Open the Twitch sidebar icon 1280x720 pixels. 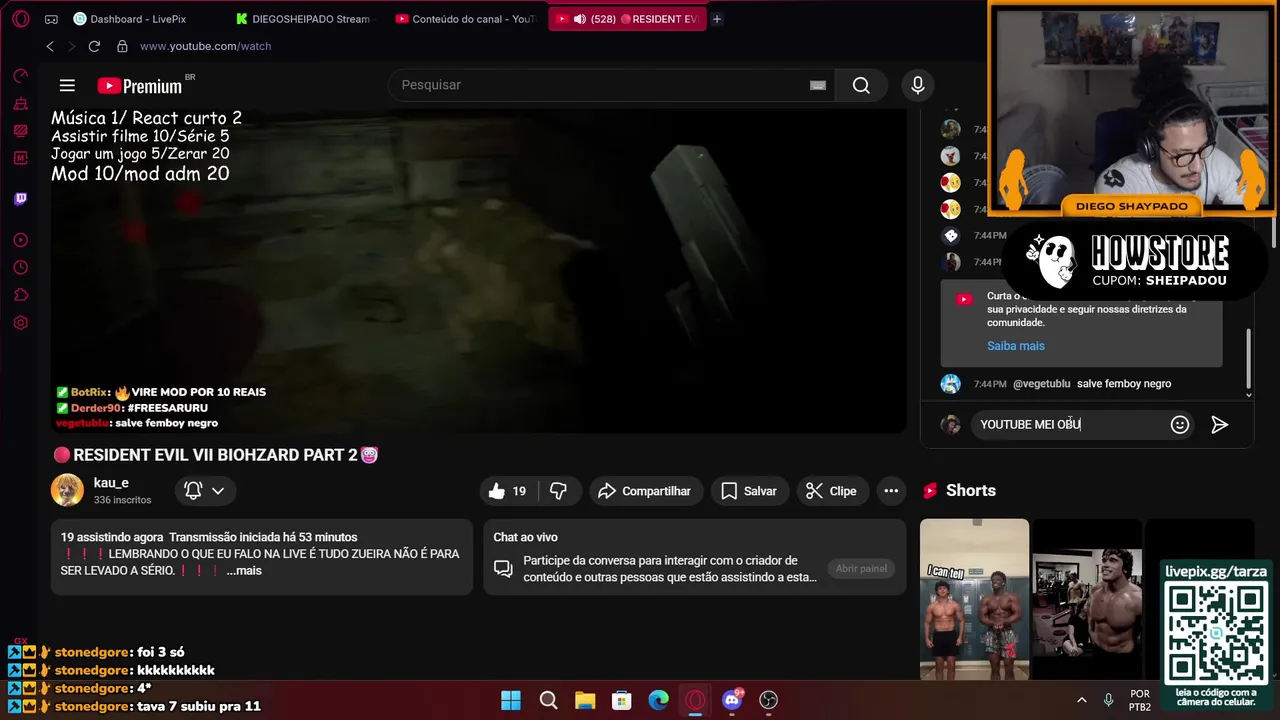click(x=20, y=199)
